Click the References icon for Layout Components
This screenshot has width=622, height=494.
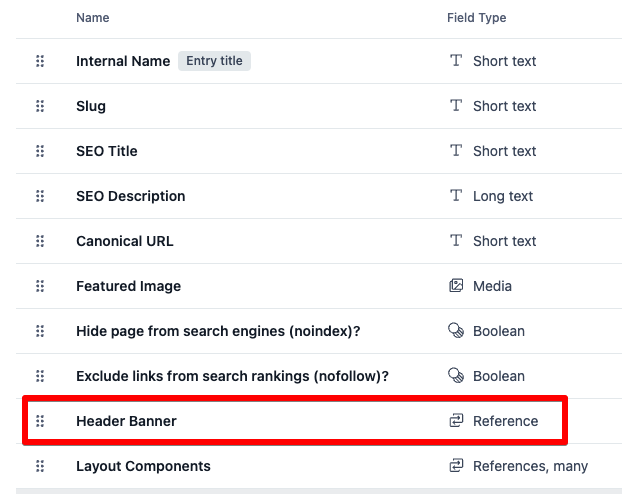[x=456, y=466]
